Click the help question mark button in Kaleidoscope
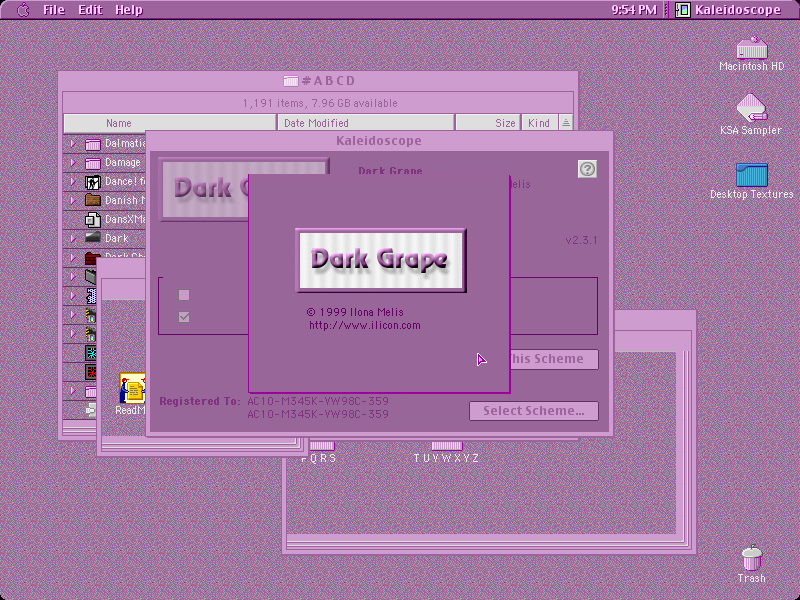The height and width of the screenshot is (600, 800). [587, 169]
